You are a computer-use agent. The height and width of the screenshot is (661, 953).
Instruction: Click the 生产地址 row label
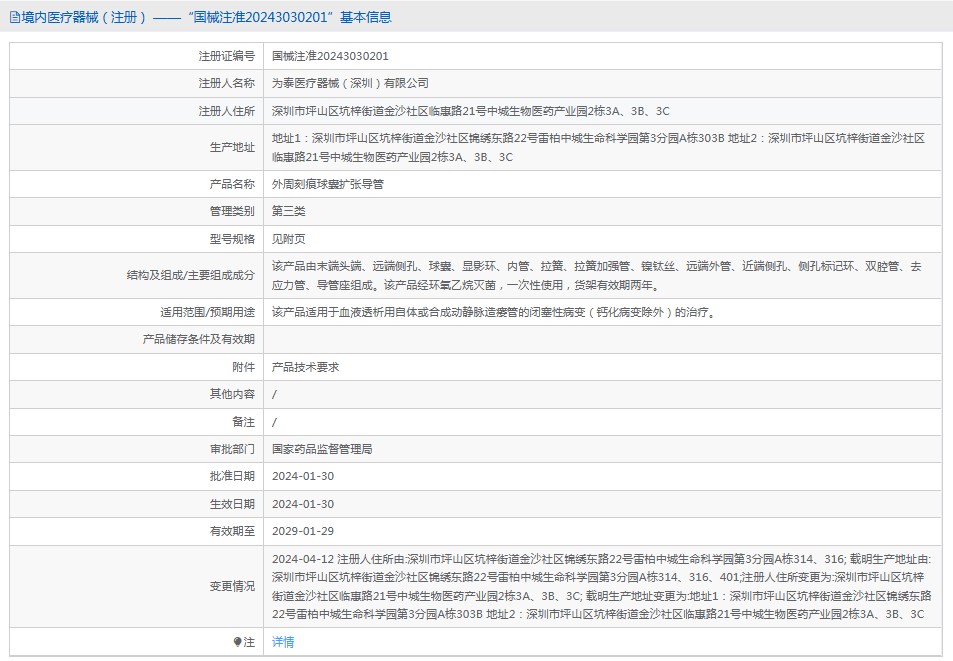(232, 147)
